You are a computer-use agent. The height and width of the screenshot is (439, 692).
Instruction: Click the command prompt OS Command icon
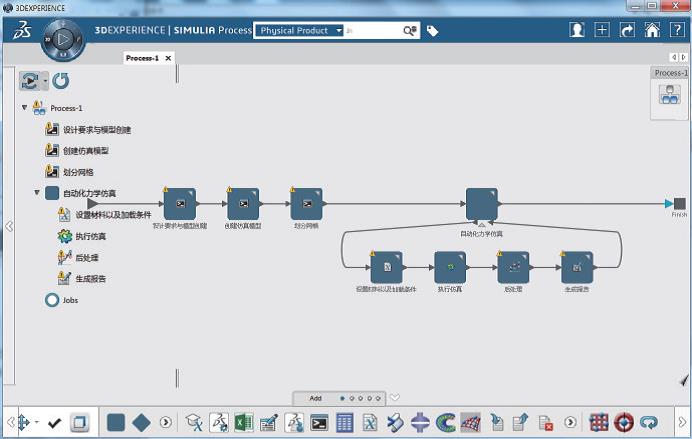(319, 423)
